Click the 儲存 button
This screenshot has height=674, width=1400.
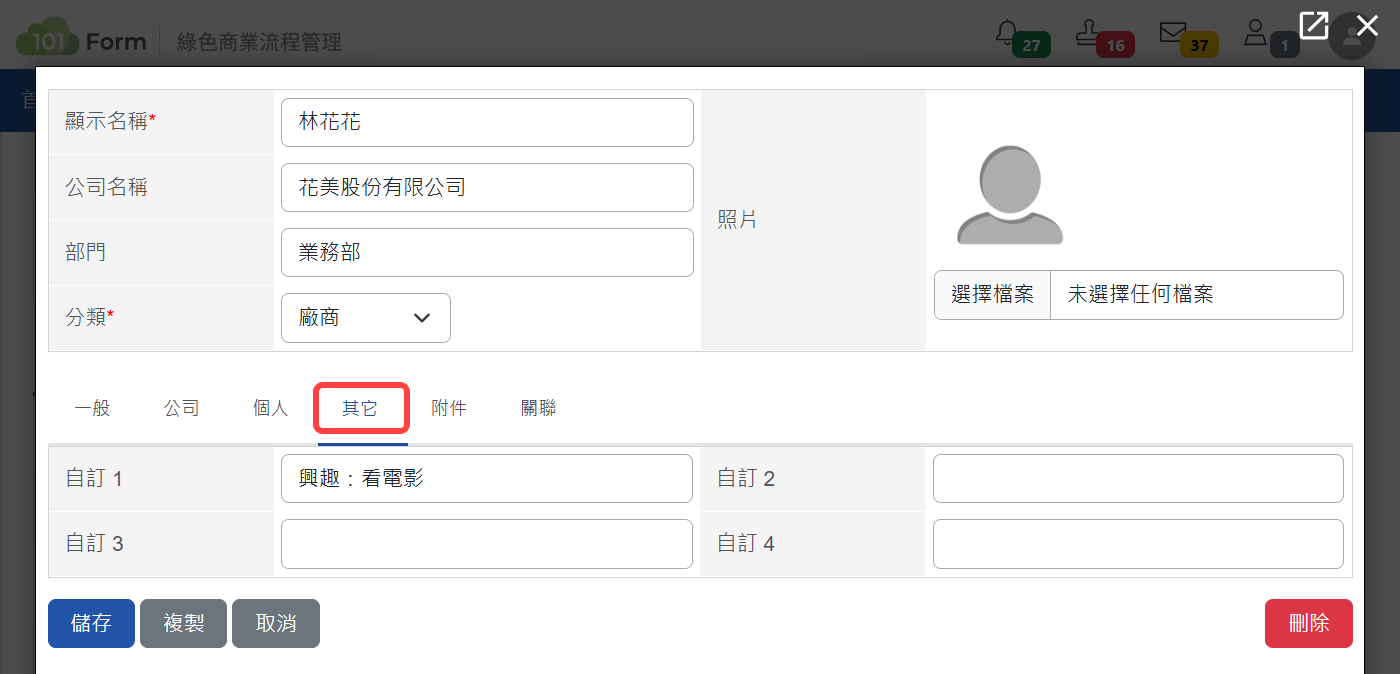[91, 624]
